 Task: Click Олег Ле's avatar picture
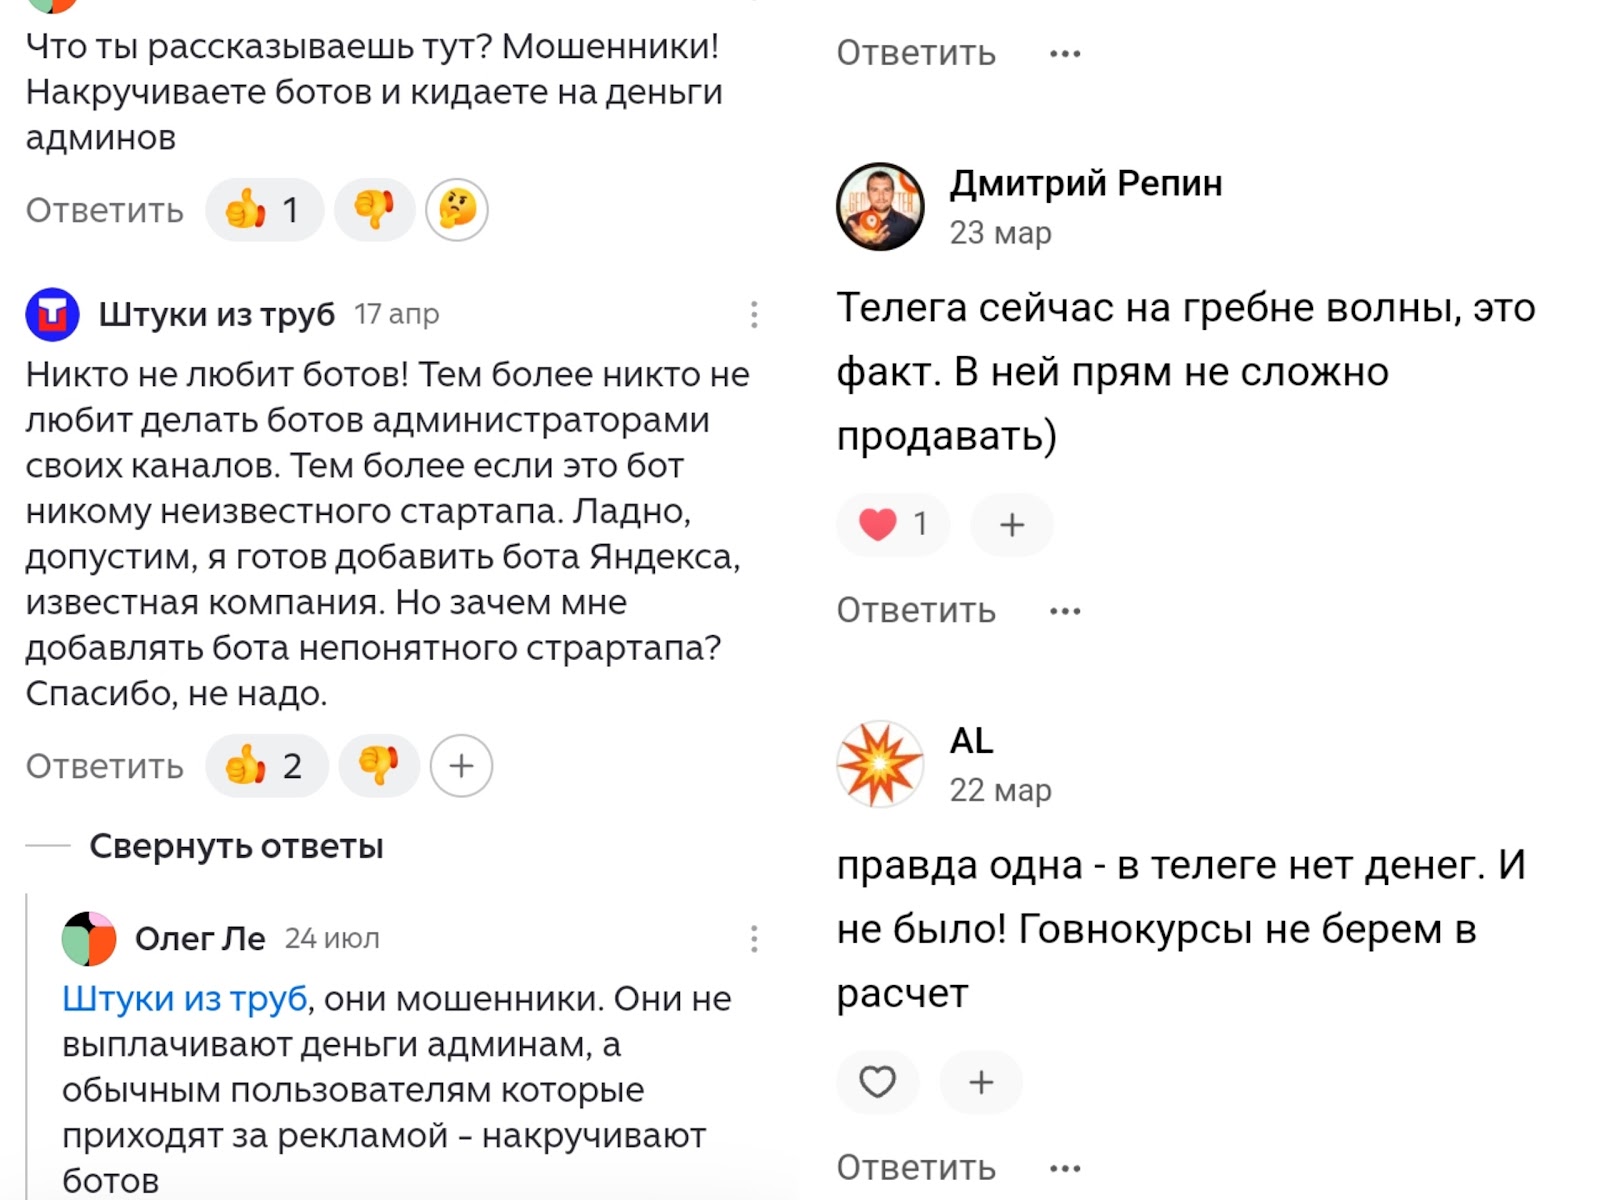(x=90, y=938)
